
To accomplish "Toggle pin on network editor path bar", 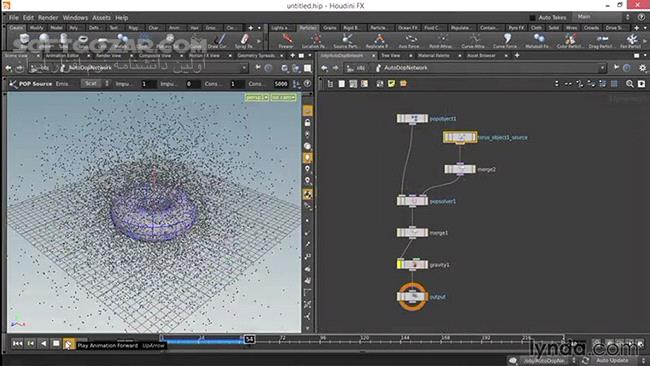I will [x=616, y=68].
